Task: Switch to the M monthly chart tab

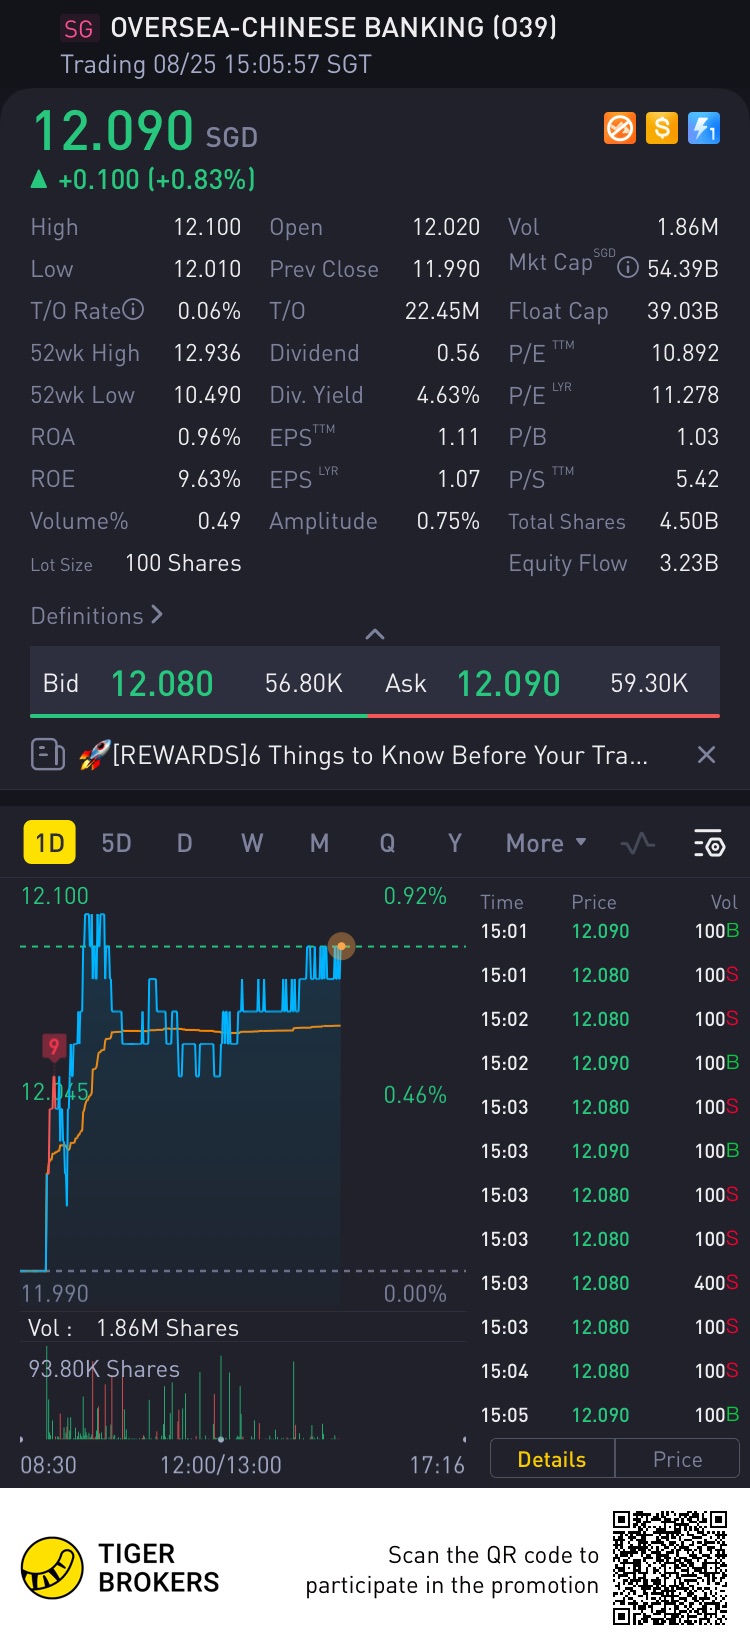Action: click(x=319, y=843)
